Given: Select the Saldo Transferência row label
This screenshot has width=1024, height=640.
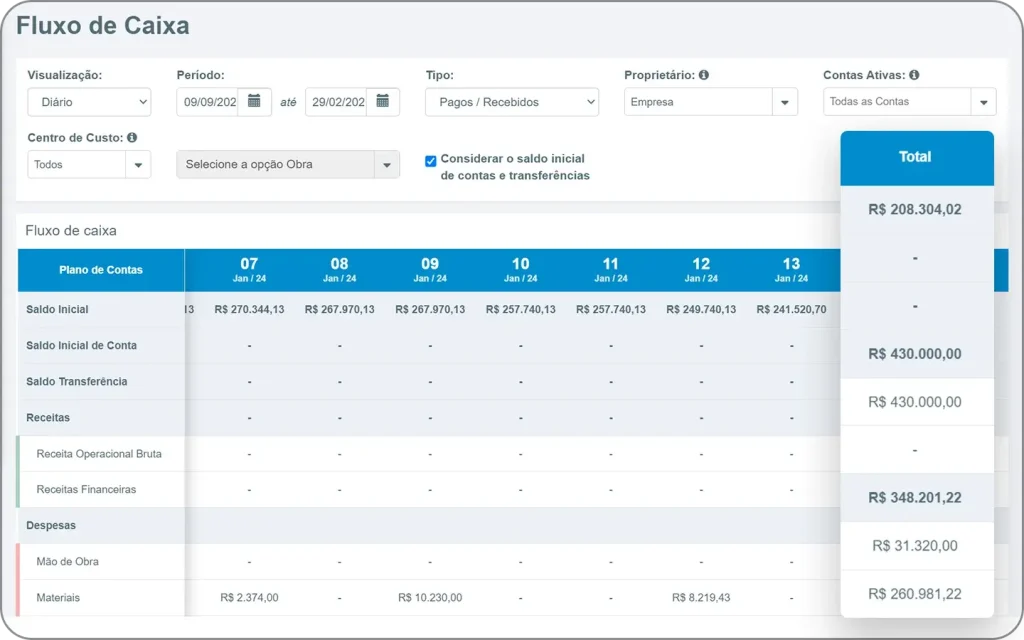Looking at the screenshot, I should (x=76, y=381).
